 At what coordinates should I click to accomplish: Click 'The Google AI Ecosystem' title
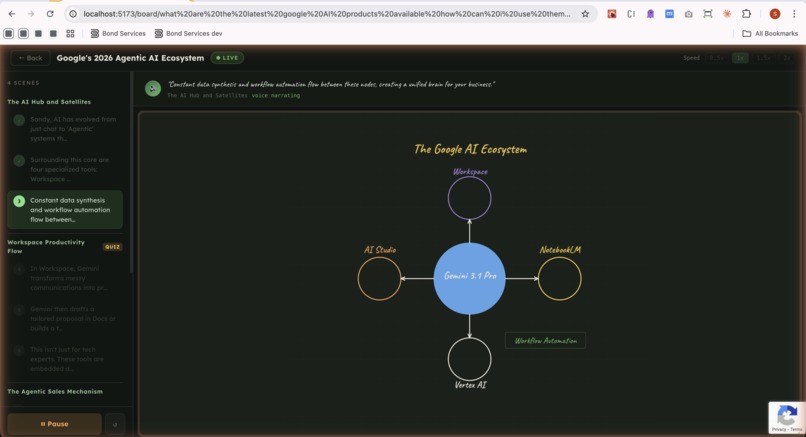click(x=470, y=149)
